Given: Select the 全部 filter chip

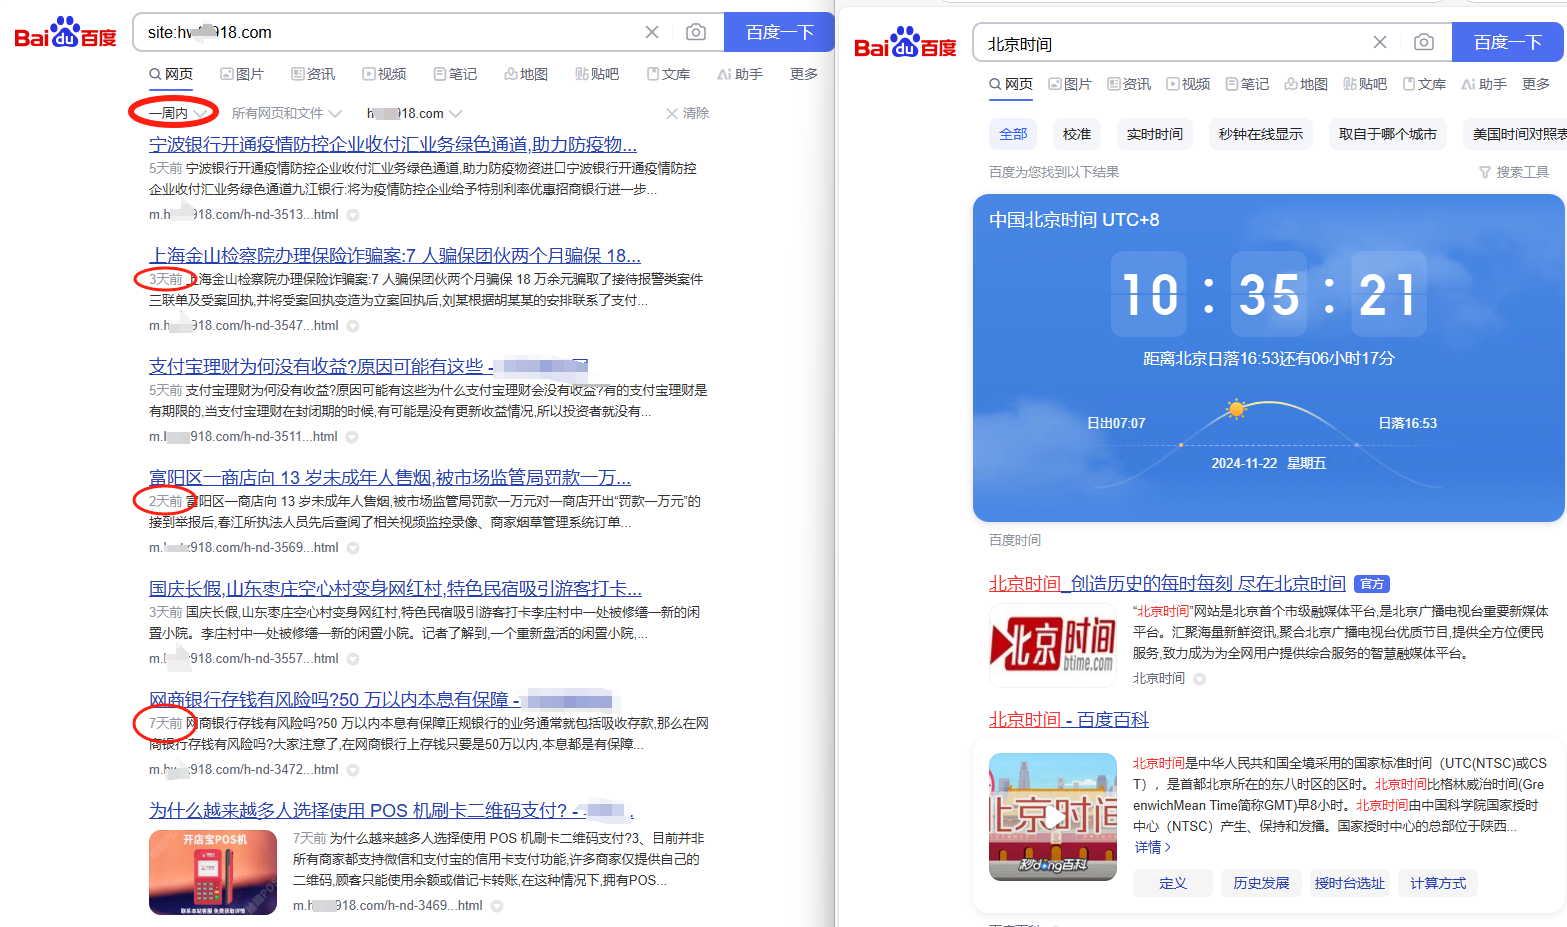Looking at the screenshot, I should 1013,134.
